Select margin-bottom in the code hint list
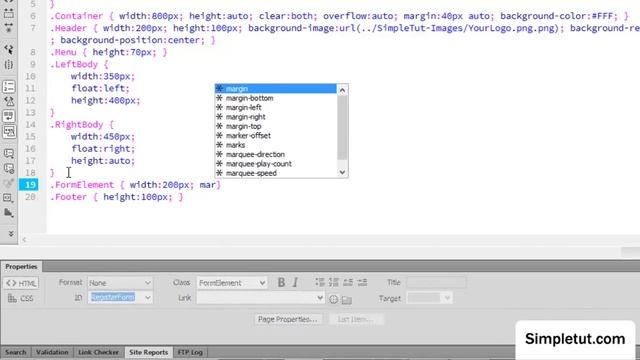640x360 pixels. pyautogui.click(x=276, y=98)
